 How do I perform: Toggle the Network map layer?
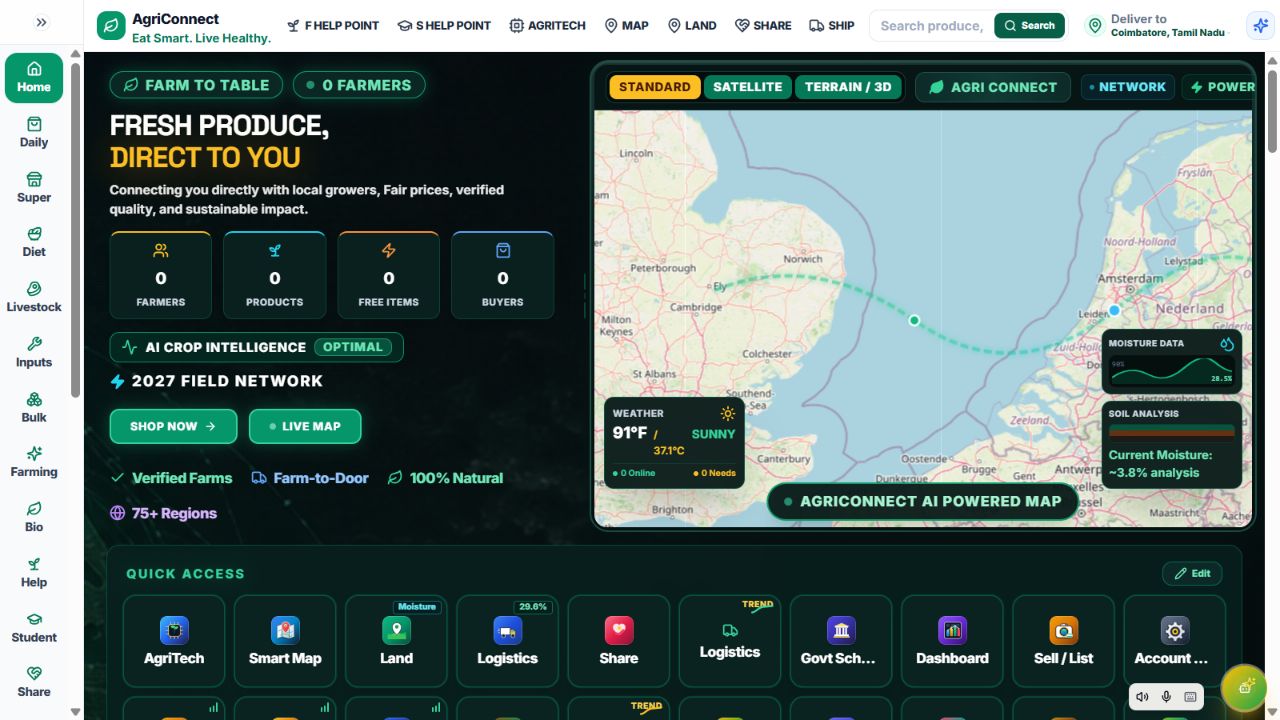click(1127, 87)
